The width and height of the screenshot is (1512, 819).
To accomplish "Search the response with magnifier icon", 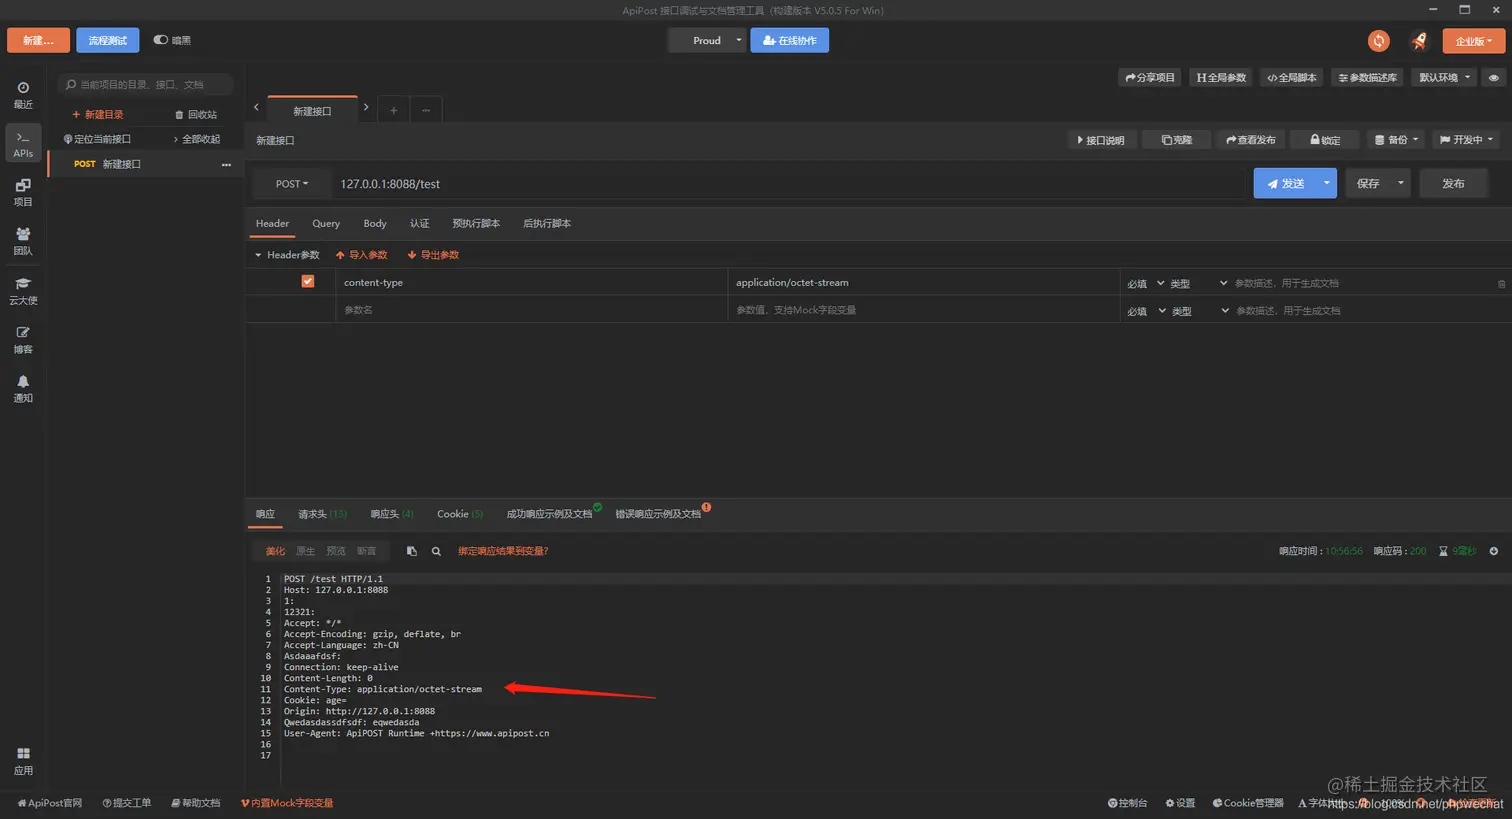I will point(436,551).
